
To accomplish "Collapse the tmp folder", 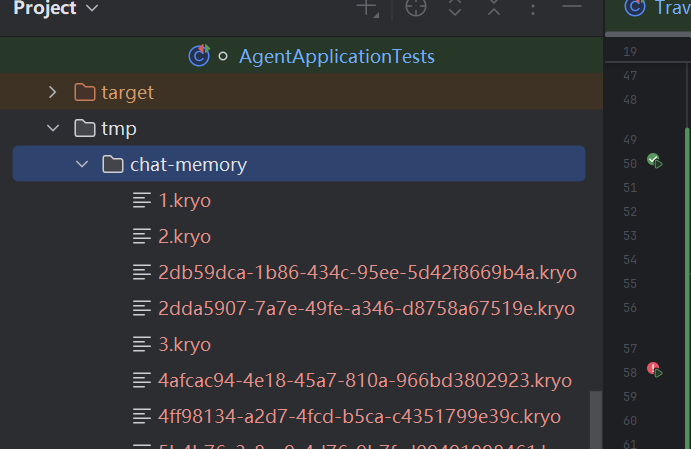I will point(53,128).
